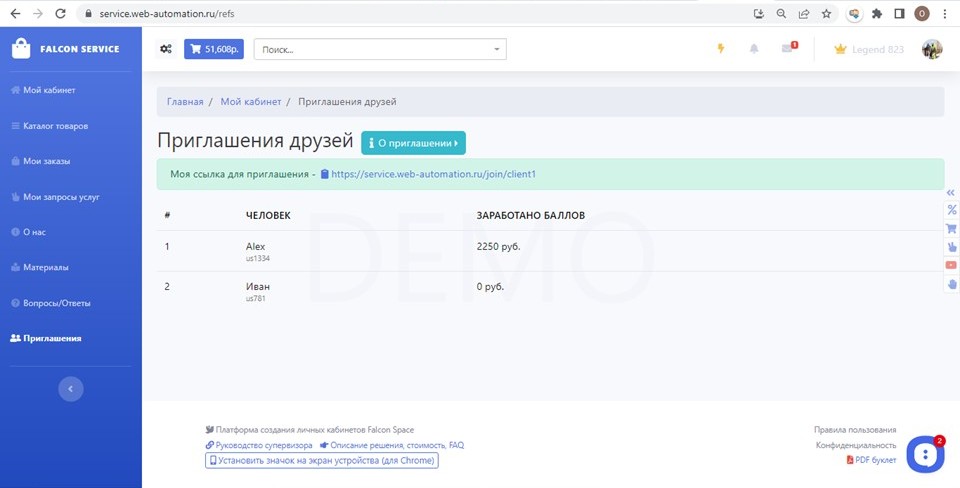The width and height of the screenshot is (960, 488).
Task: Collapse right side panel with double chevron
Action: 951,192
